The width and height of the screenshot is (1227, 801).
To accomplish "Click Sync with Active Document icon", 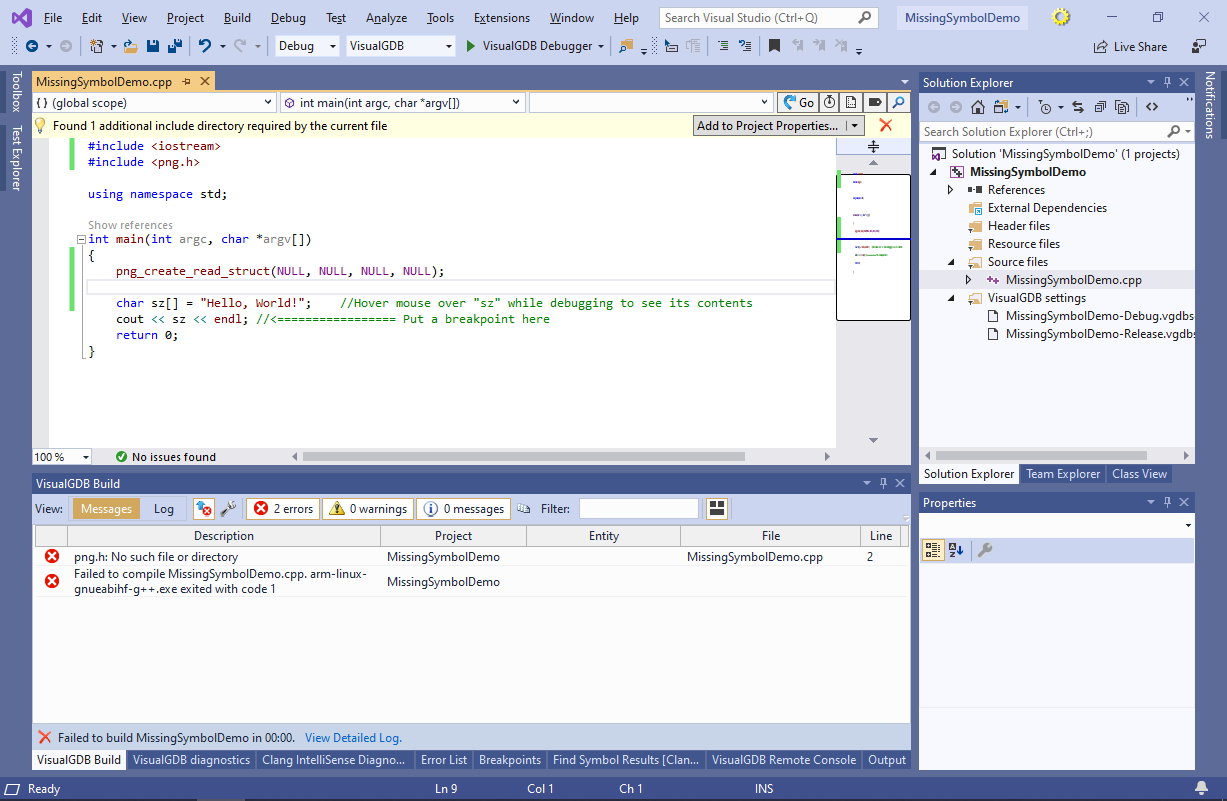I will coord(1078,107).
